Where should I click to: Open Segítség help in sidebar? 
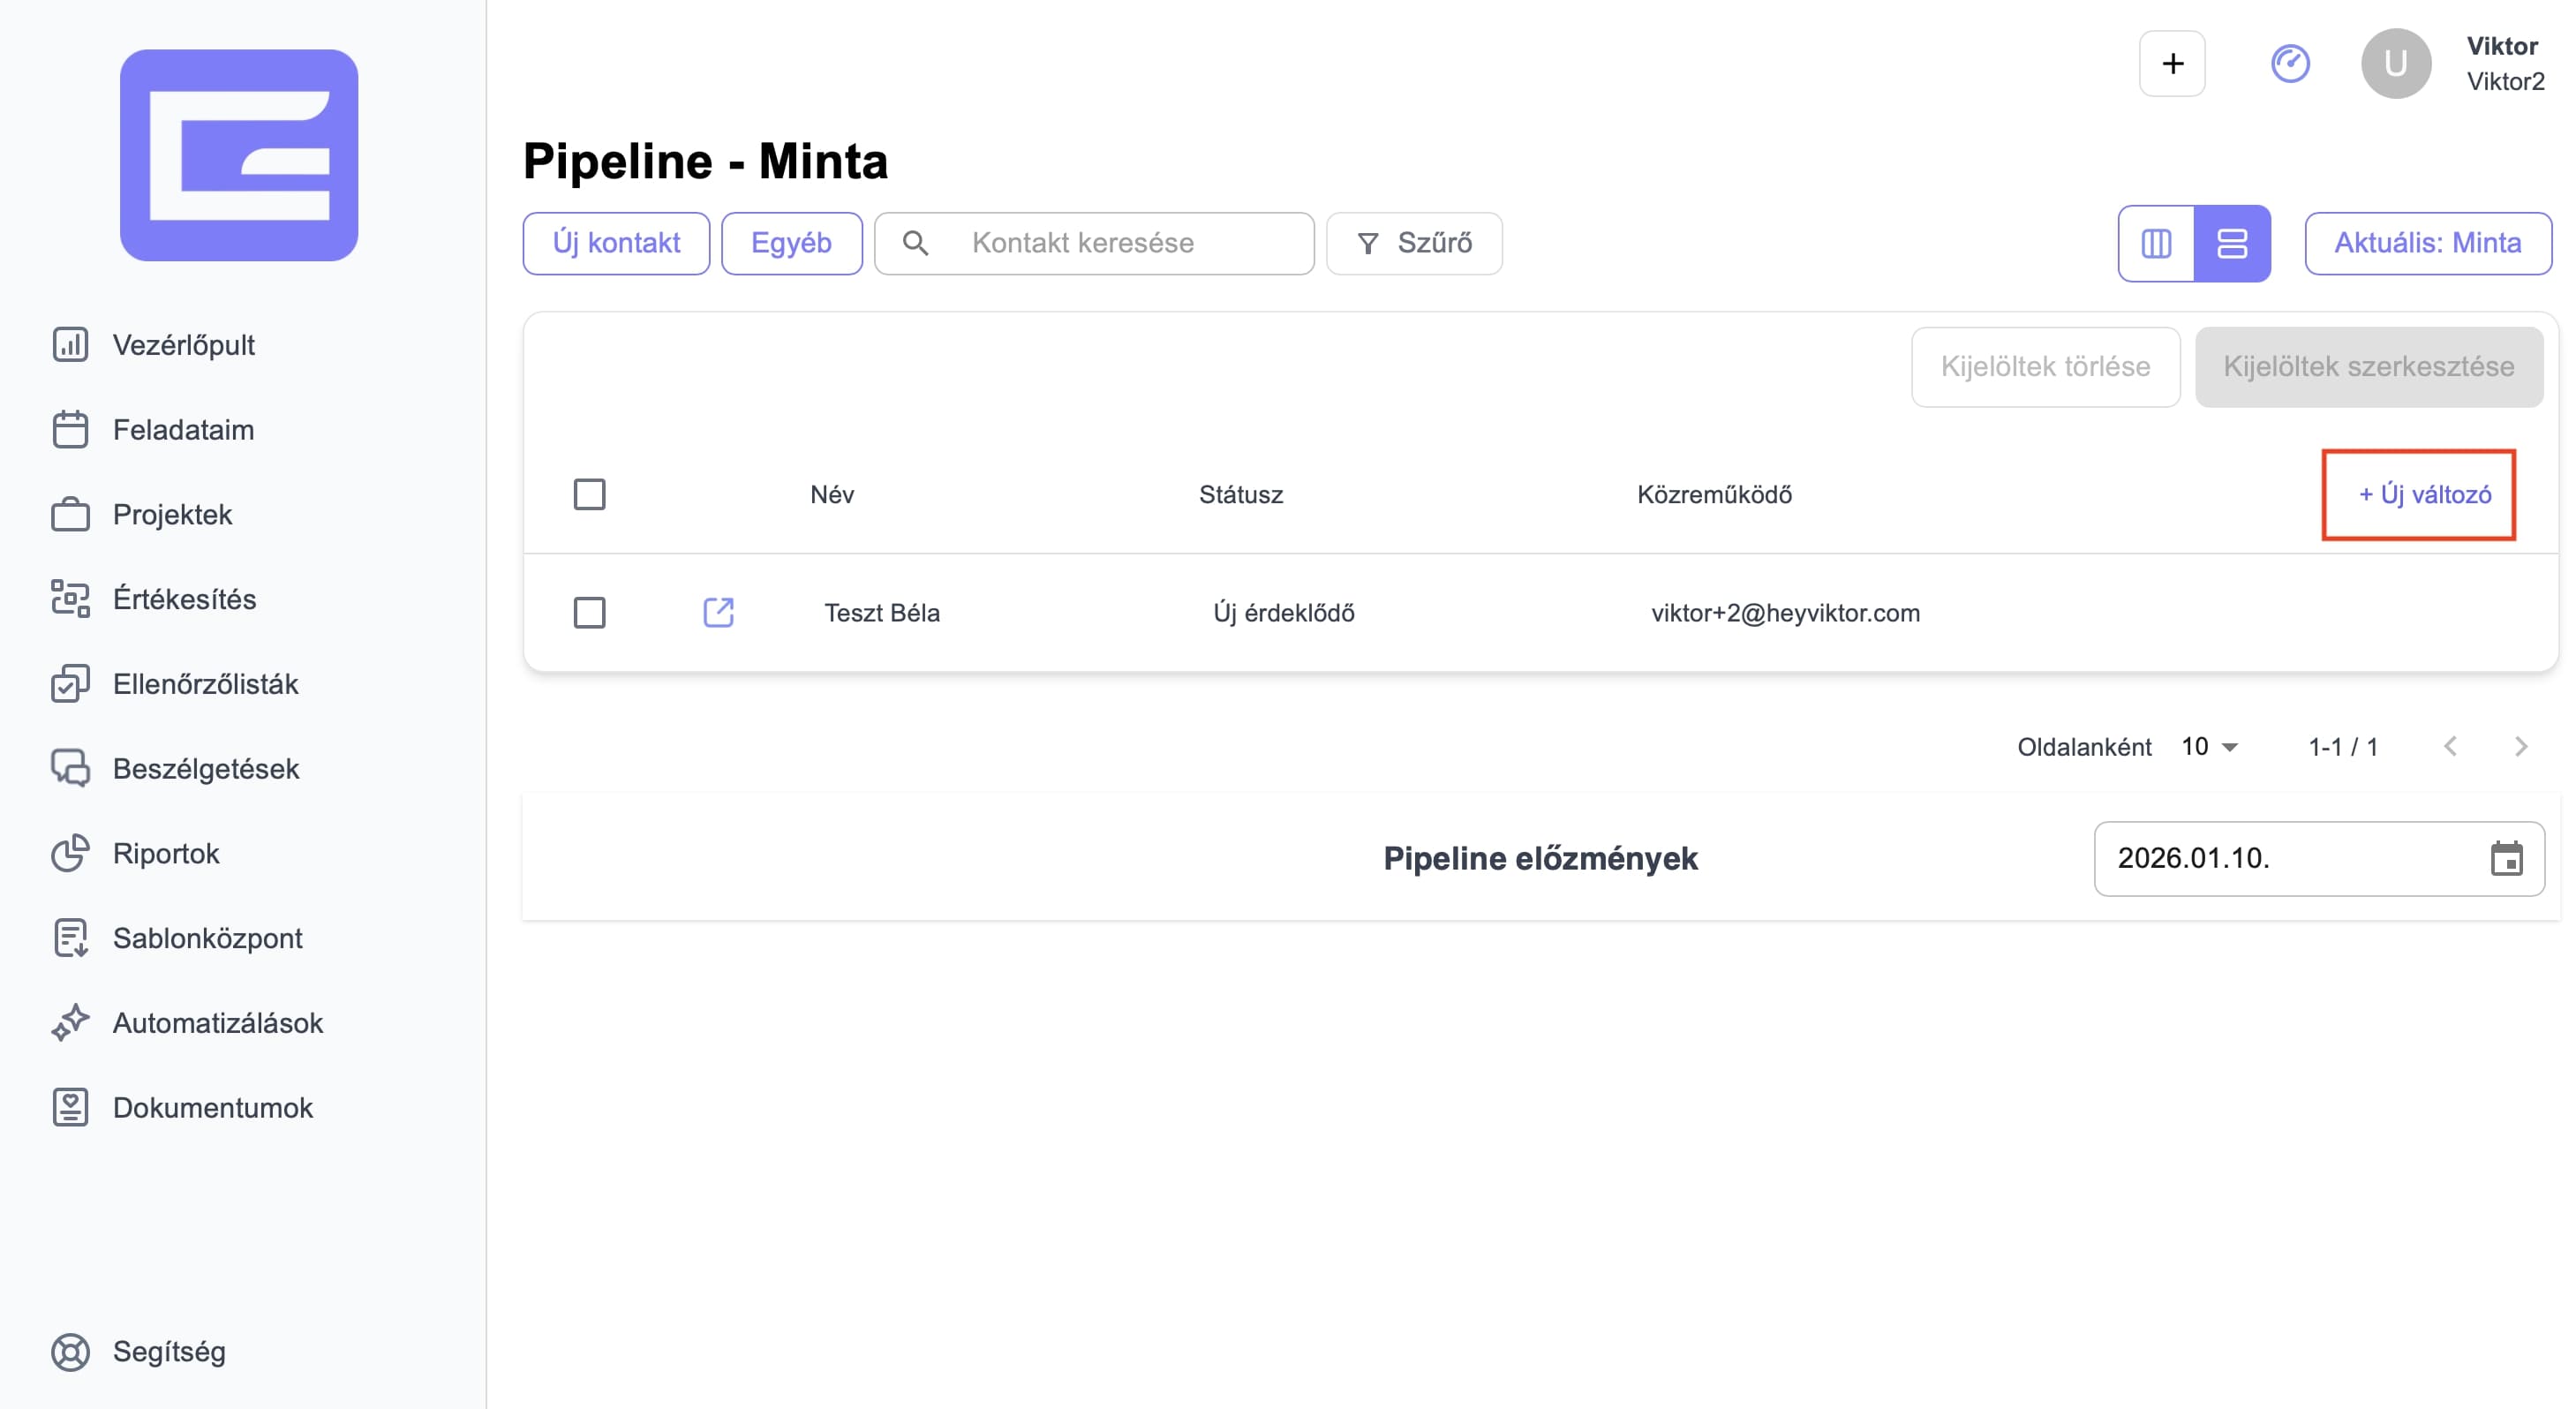click(168, 1351)
